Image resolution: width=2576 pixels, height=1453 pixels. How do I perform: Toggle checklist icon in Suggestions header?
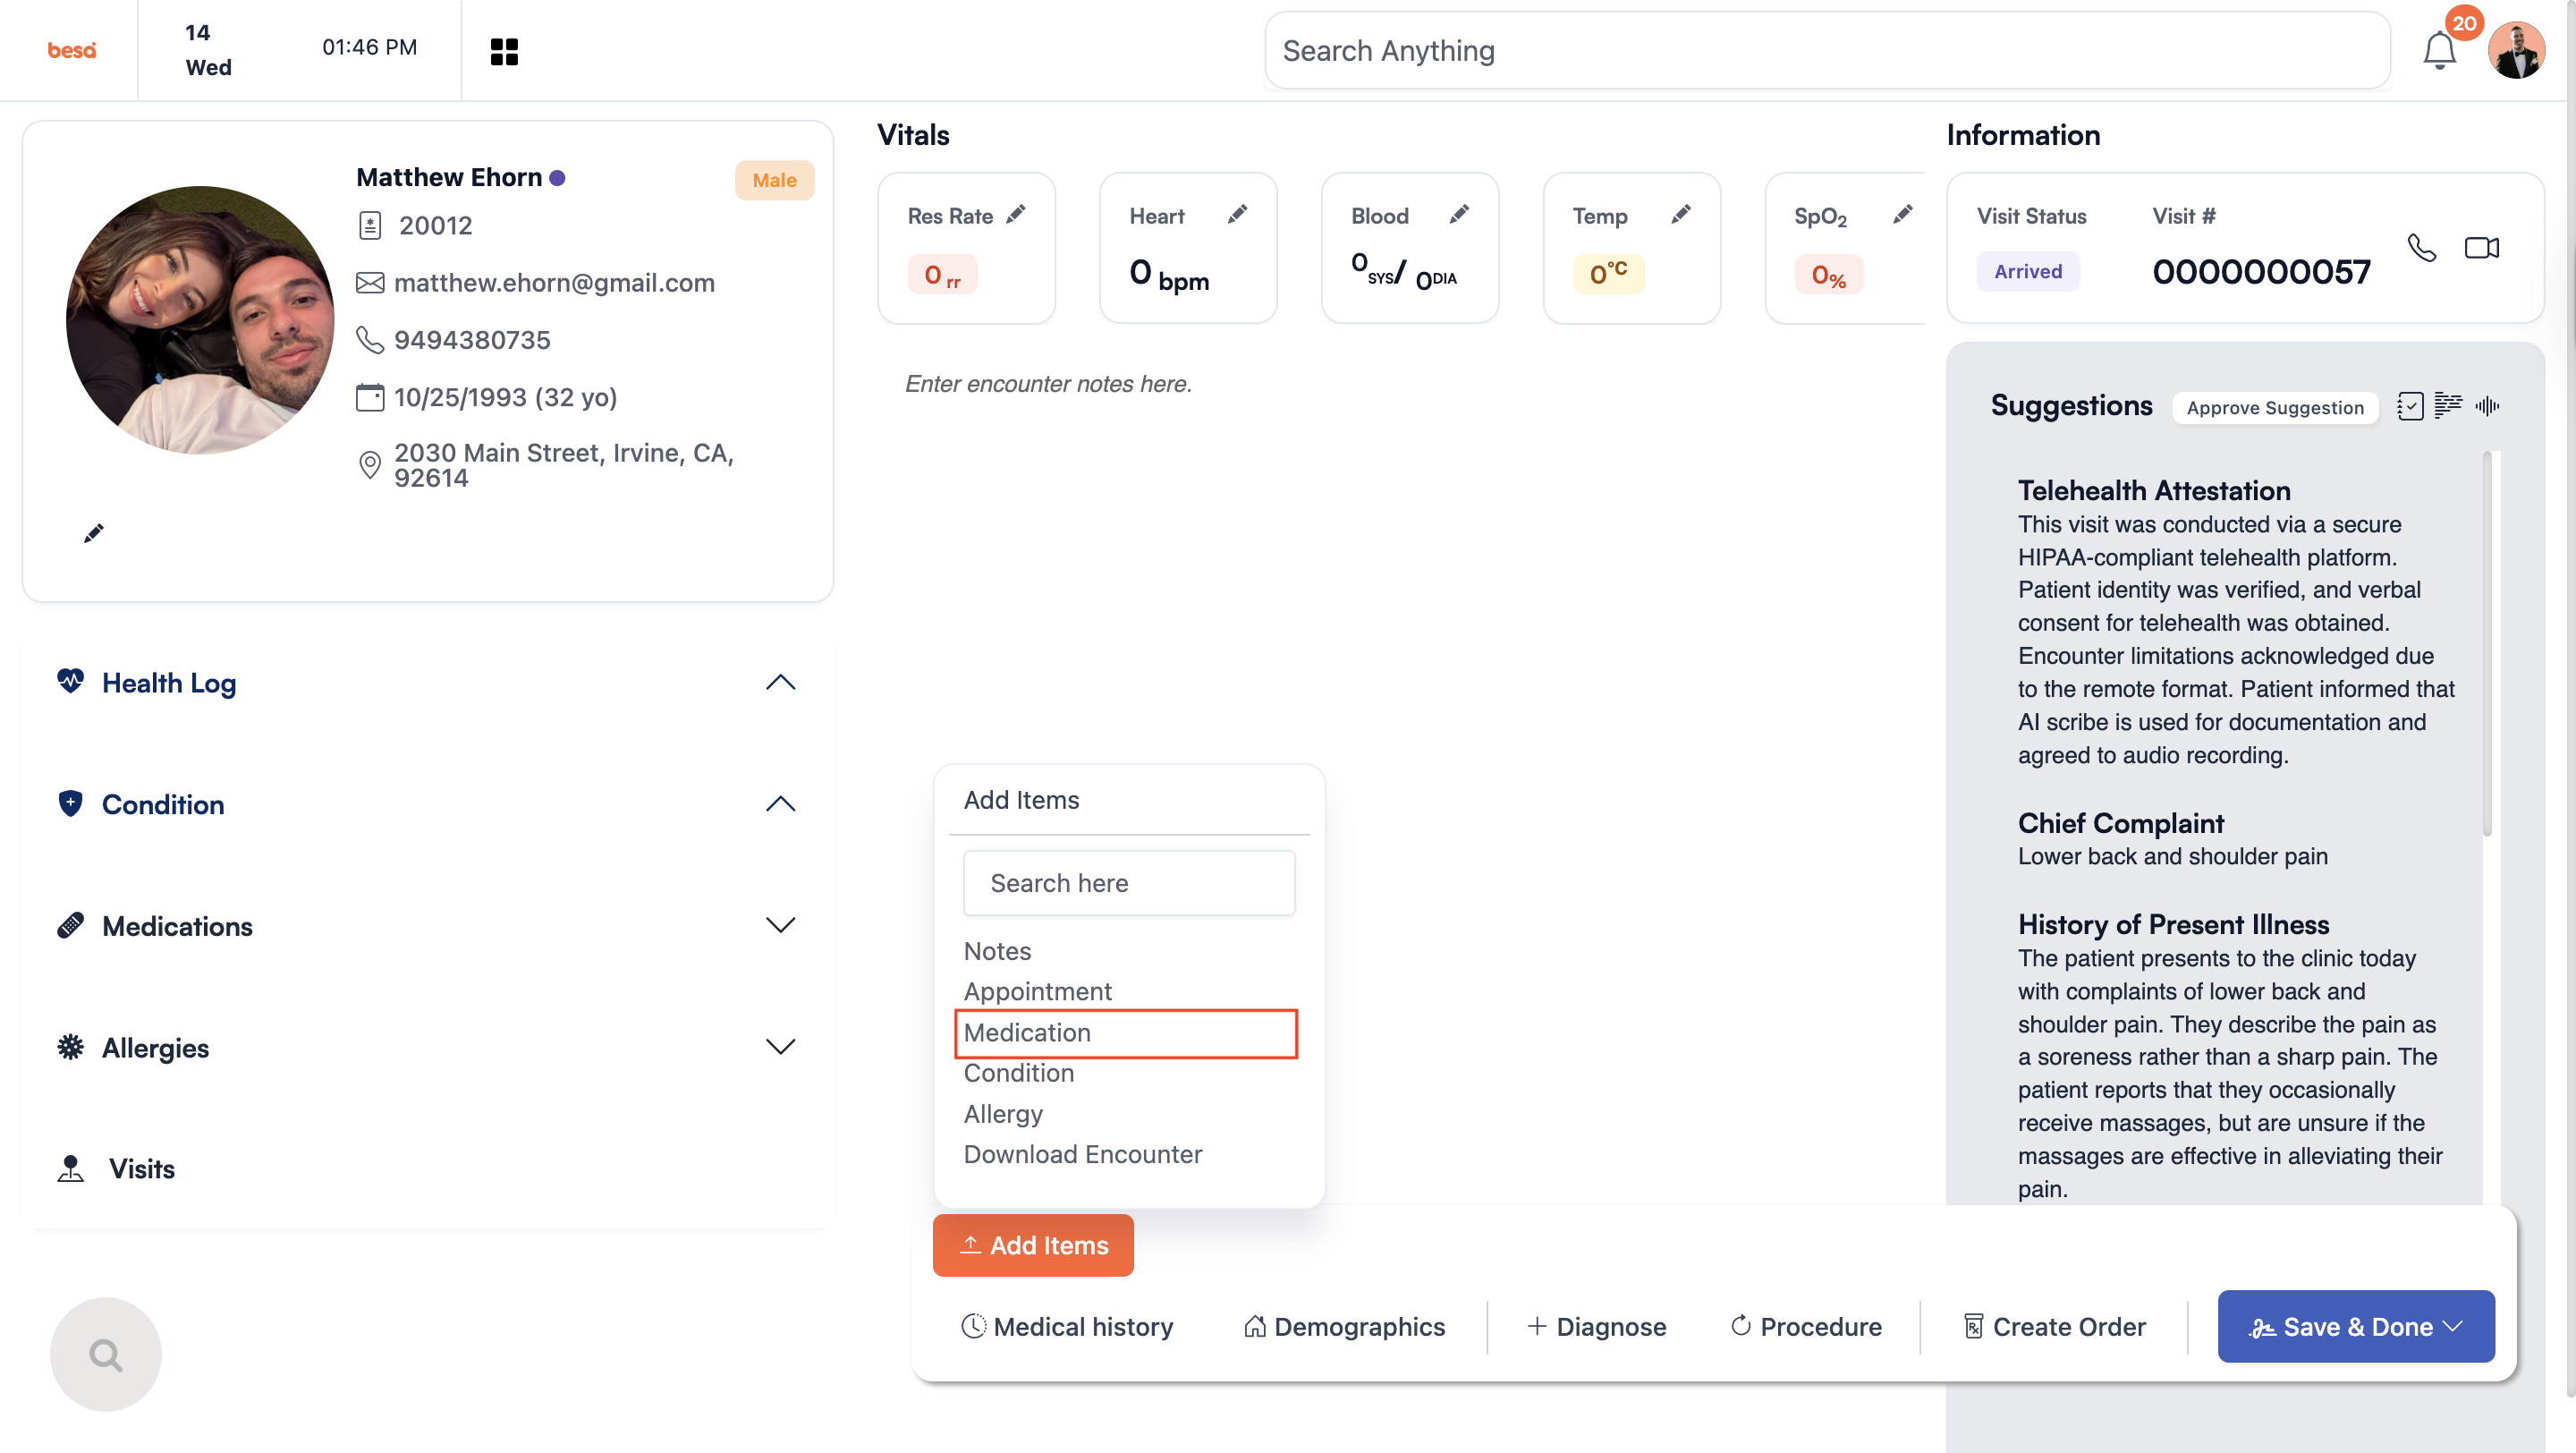[2410, 406]
